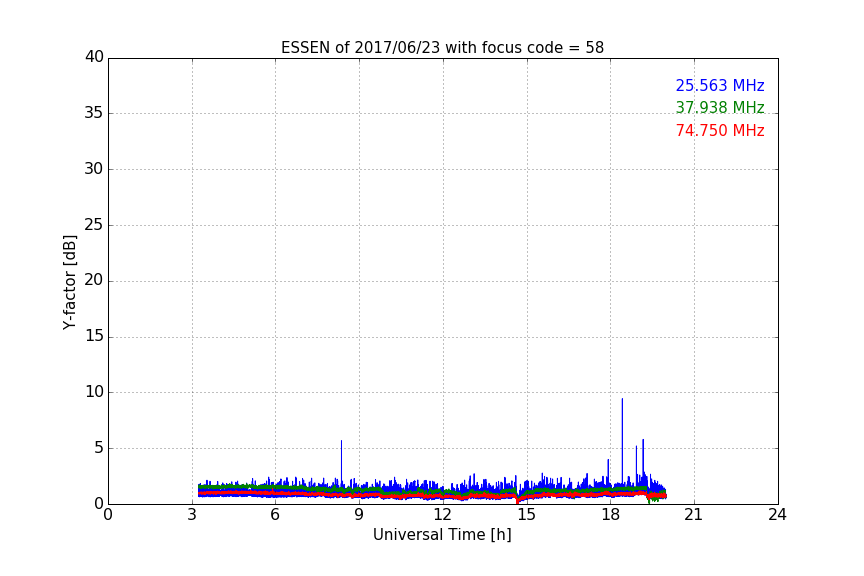Click the y-axis tick value 30
This screenshot has height=576, width=864.
click(x=94, y=169)
